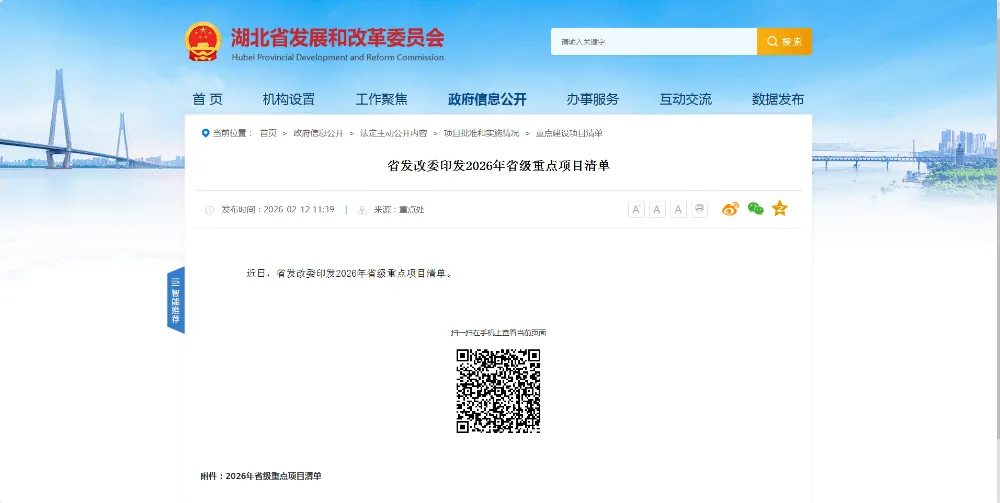Open attachment 2026年省级重点项目清单
Screen dimensions: 1000x503
[274, 476]
